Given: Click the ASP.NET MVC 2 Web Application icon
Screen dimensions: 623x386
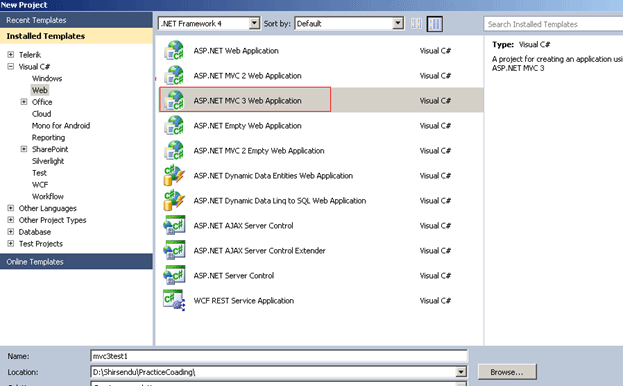Looking at the screenshot, I should coord(174,76).
